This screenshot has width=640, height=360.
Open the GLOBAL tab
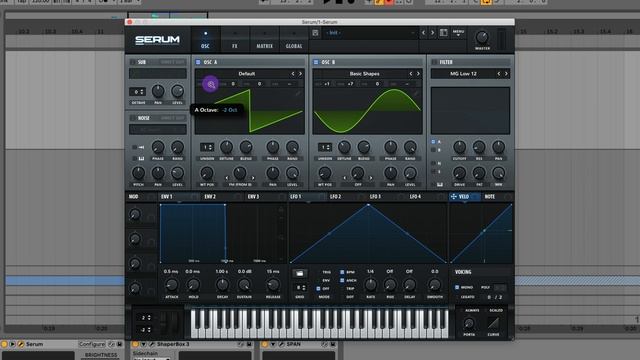tap(294, 40)
